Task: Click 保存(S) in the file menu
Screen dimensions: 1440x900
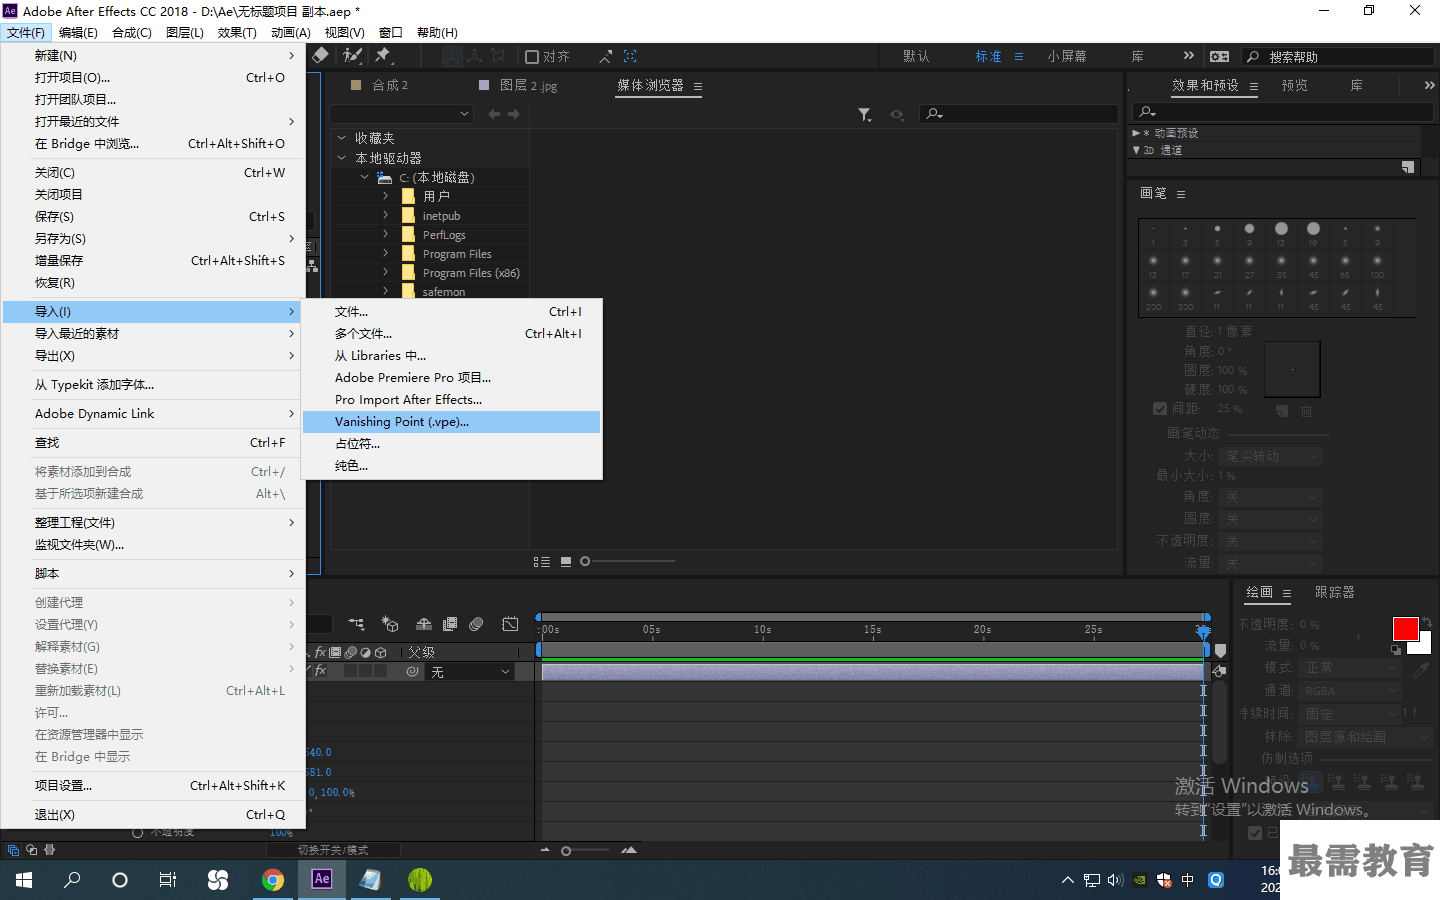Action: coord(152,217)
